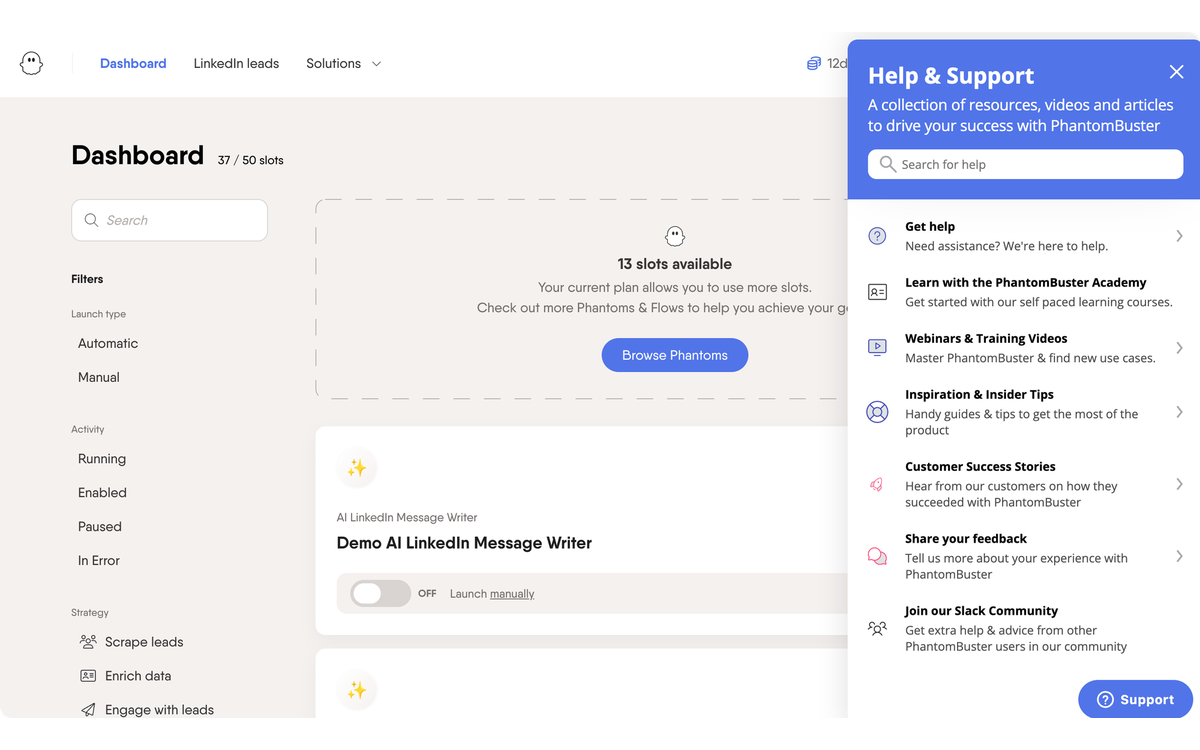Filter by Enabled activity
Image resolution: width=1200 pixels, height=750 pixels.
pyautogui.click(x=102, y=493)
